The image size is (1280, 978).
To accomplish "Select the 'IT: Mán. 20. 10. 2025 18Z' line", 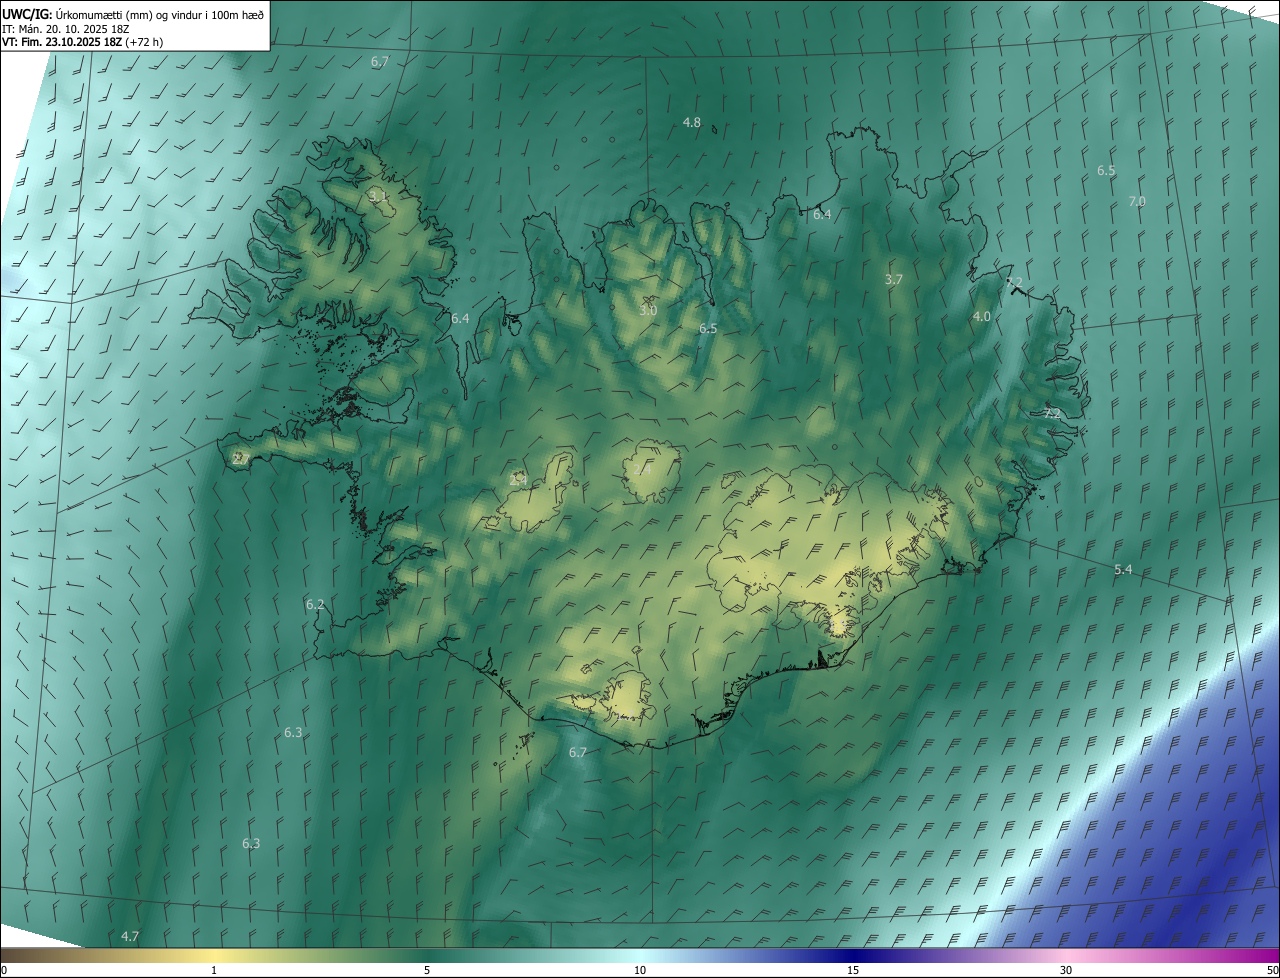I will tap(65, 29).
